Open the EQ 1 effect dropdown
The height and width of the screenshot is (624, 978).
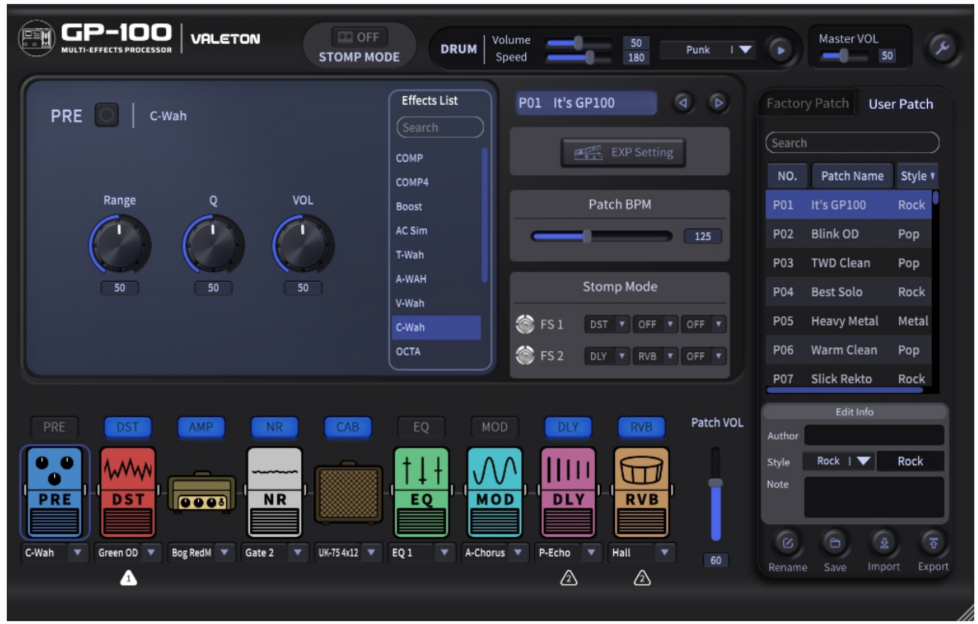422,553
